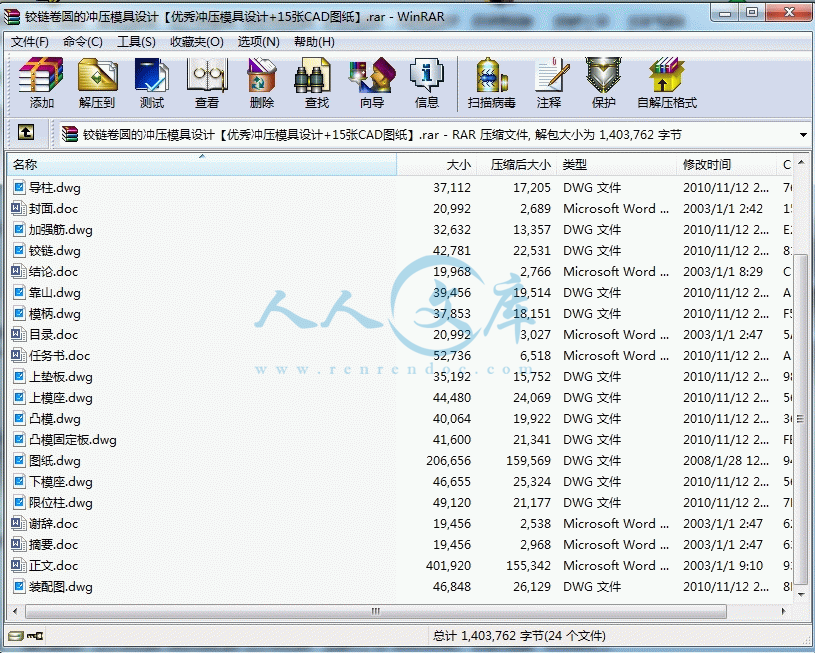Click the Word icon of 摘要.doc

tap(19, 544)
